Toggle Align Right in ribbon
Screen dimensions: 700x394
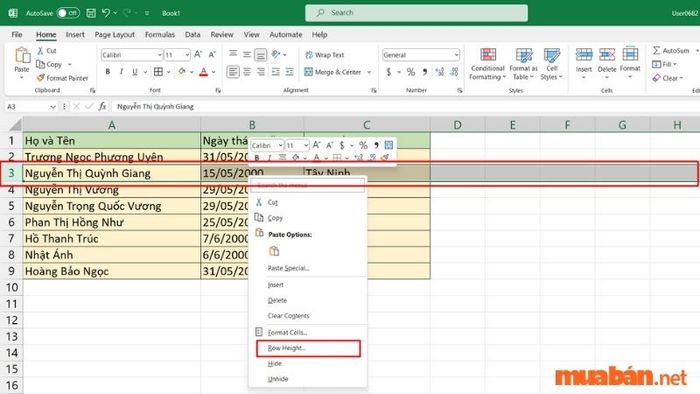click(x=261, y=71)
